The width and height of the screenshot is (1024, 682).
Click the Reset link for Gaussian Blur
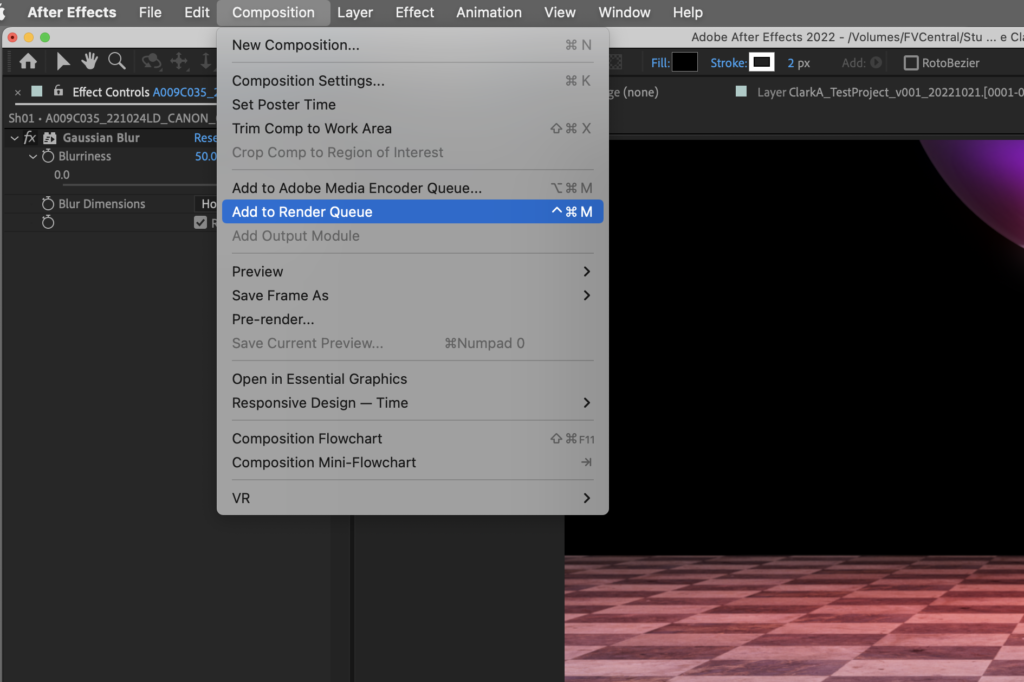click(205, 138)
